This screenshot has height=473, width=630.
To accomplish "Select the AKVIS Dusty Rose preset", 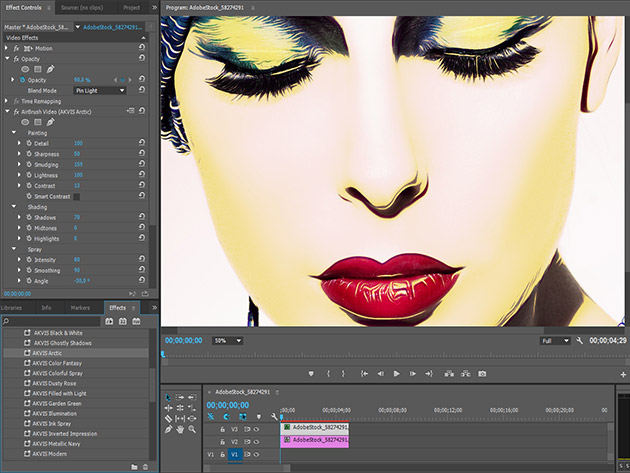I will (55, 382).
